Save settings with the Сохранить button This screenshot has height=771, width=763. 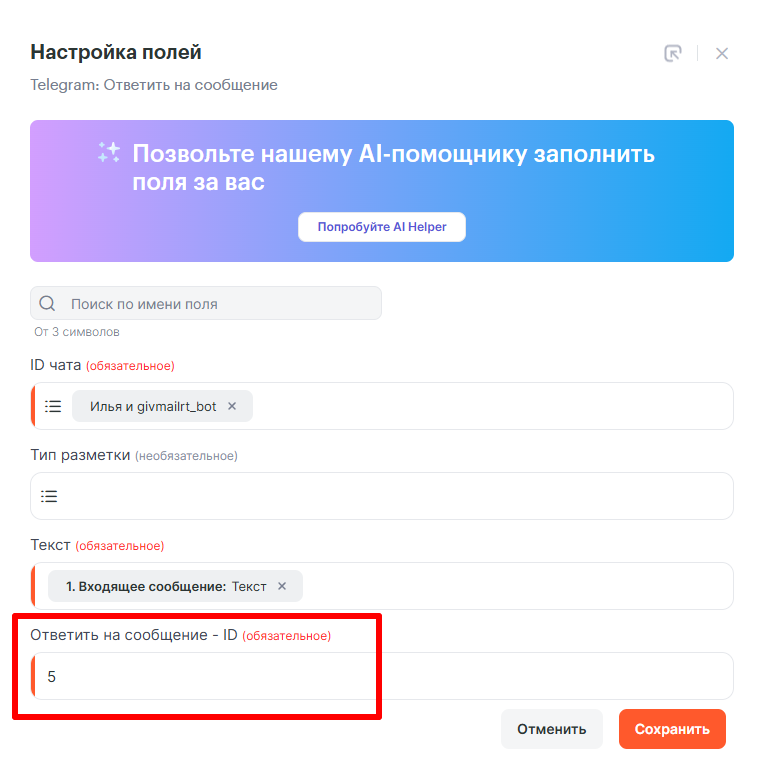click(672, 729)
